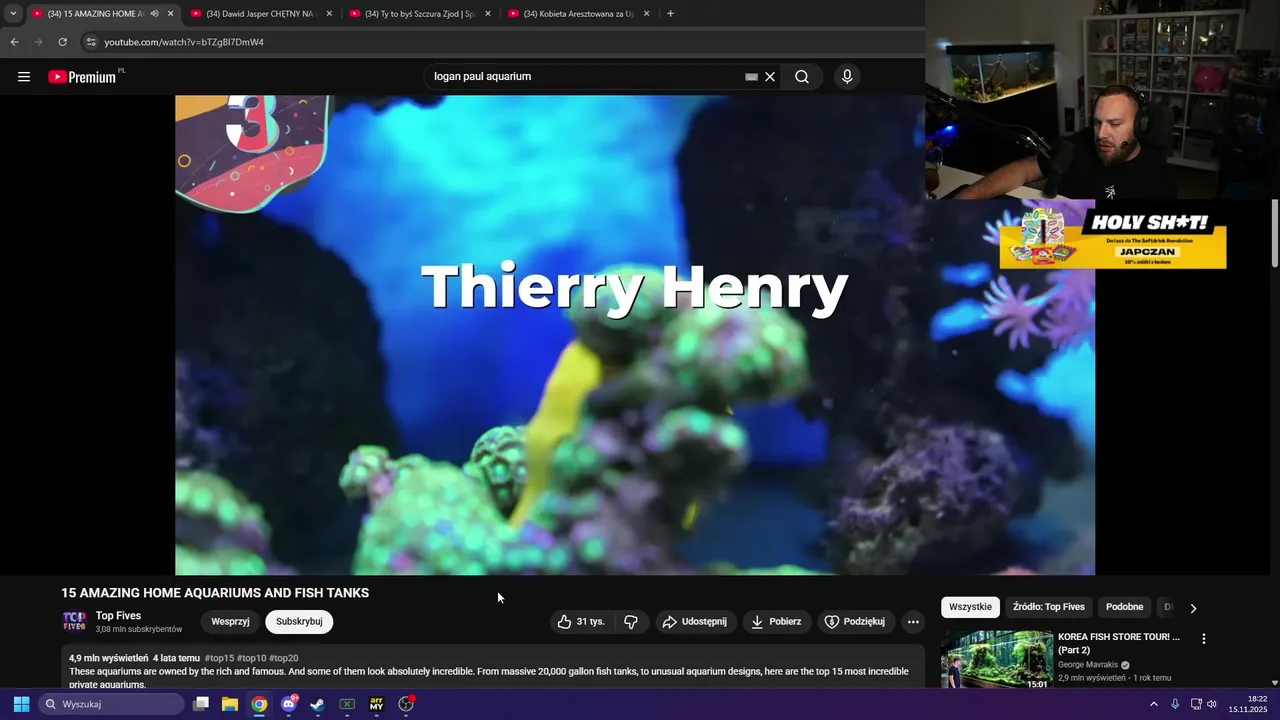Close the Dawid Jasper tab
1280x720 pixels.
coord(329,14)
